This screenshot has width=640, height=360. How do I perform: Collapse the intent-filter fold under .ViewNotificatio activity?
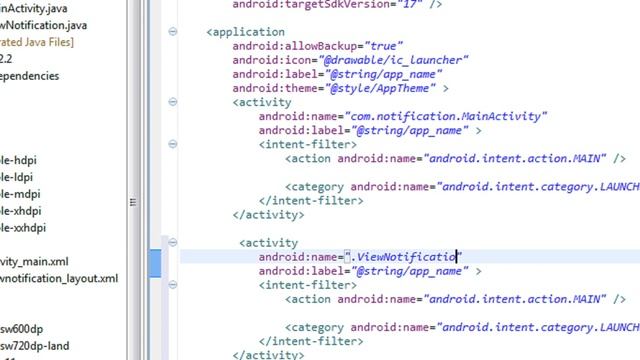173,284
